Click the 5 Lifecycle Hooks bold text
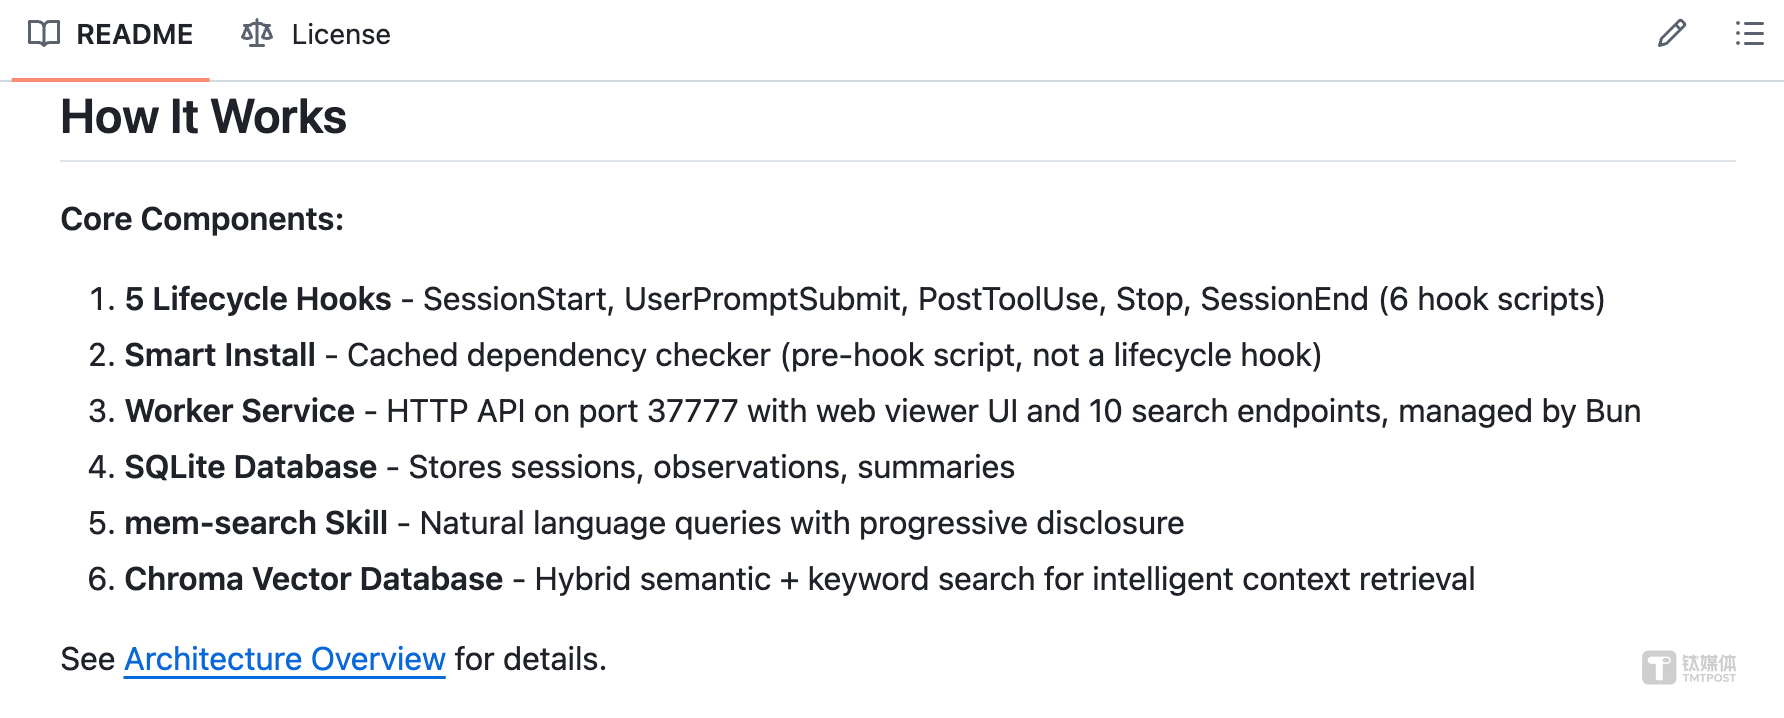Screen dimensions: 1784x718 point(258,299)
